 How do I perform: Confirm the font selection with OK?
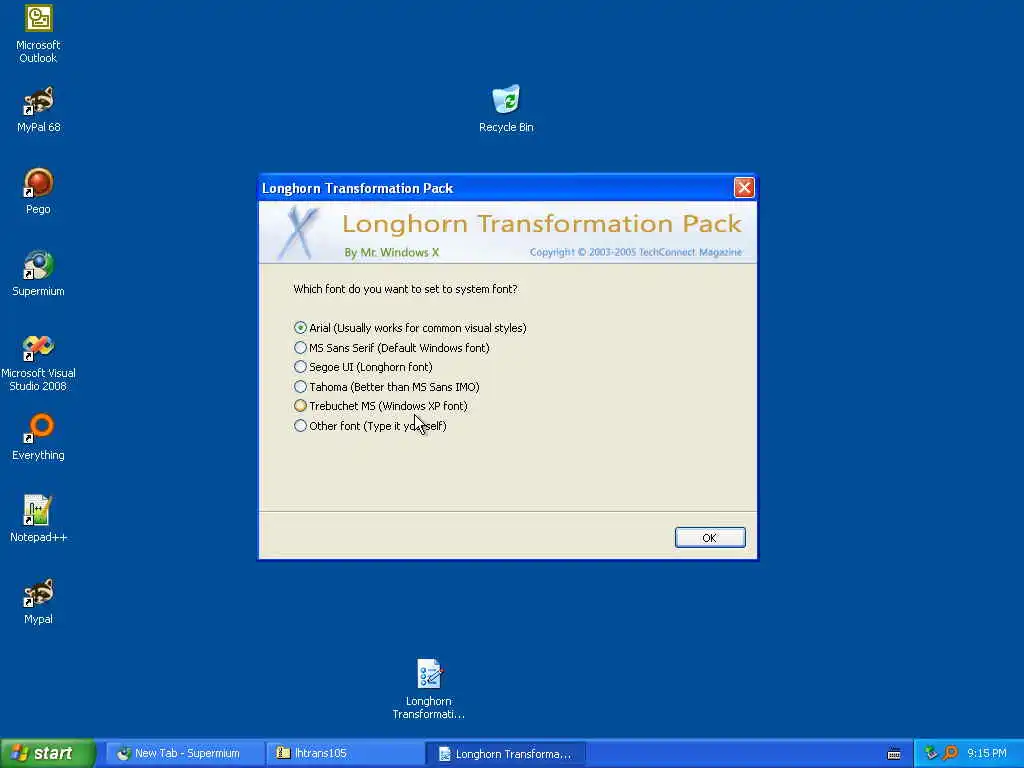710,537
